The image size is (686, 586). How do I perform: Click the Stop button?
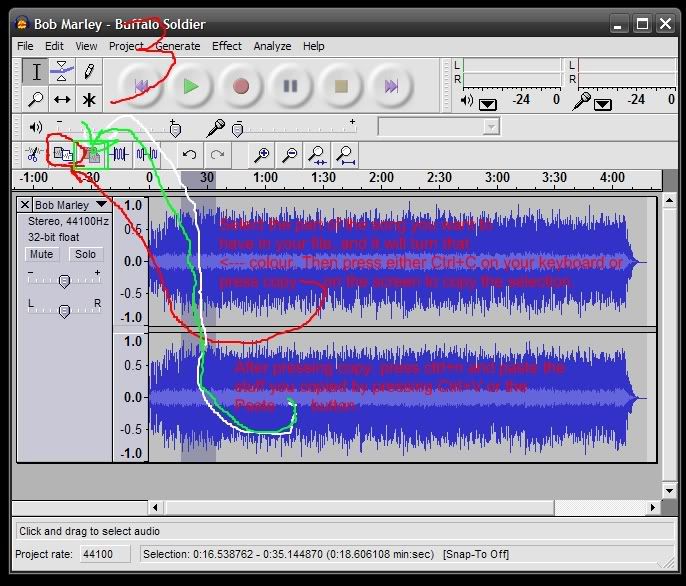tap(341, 86)
